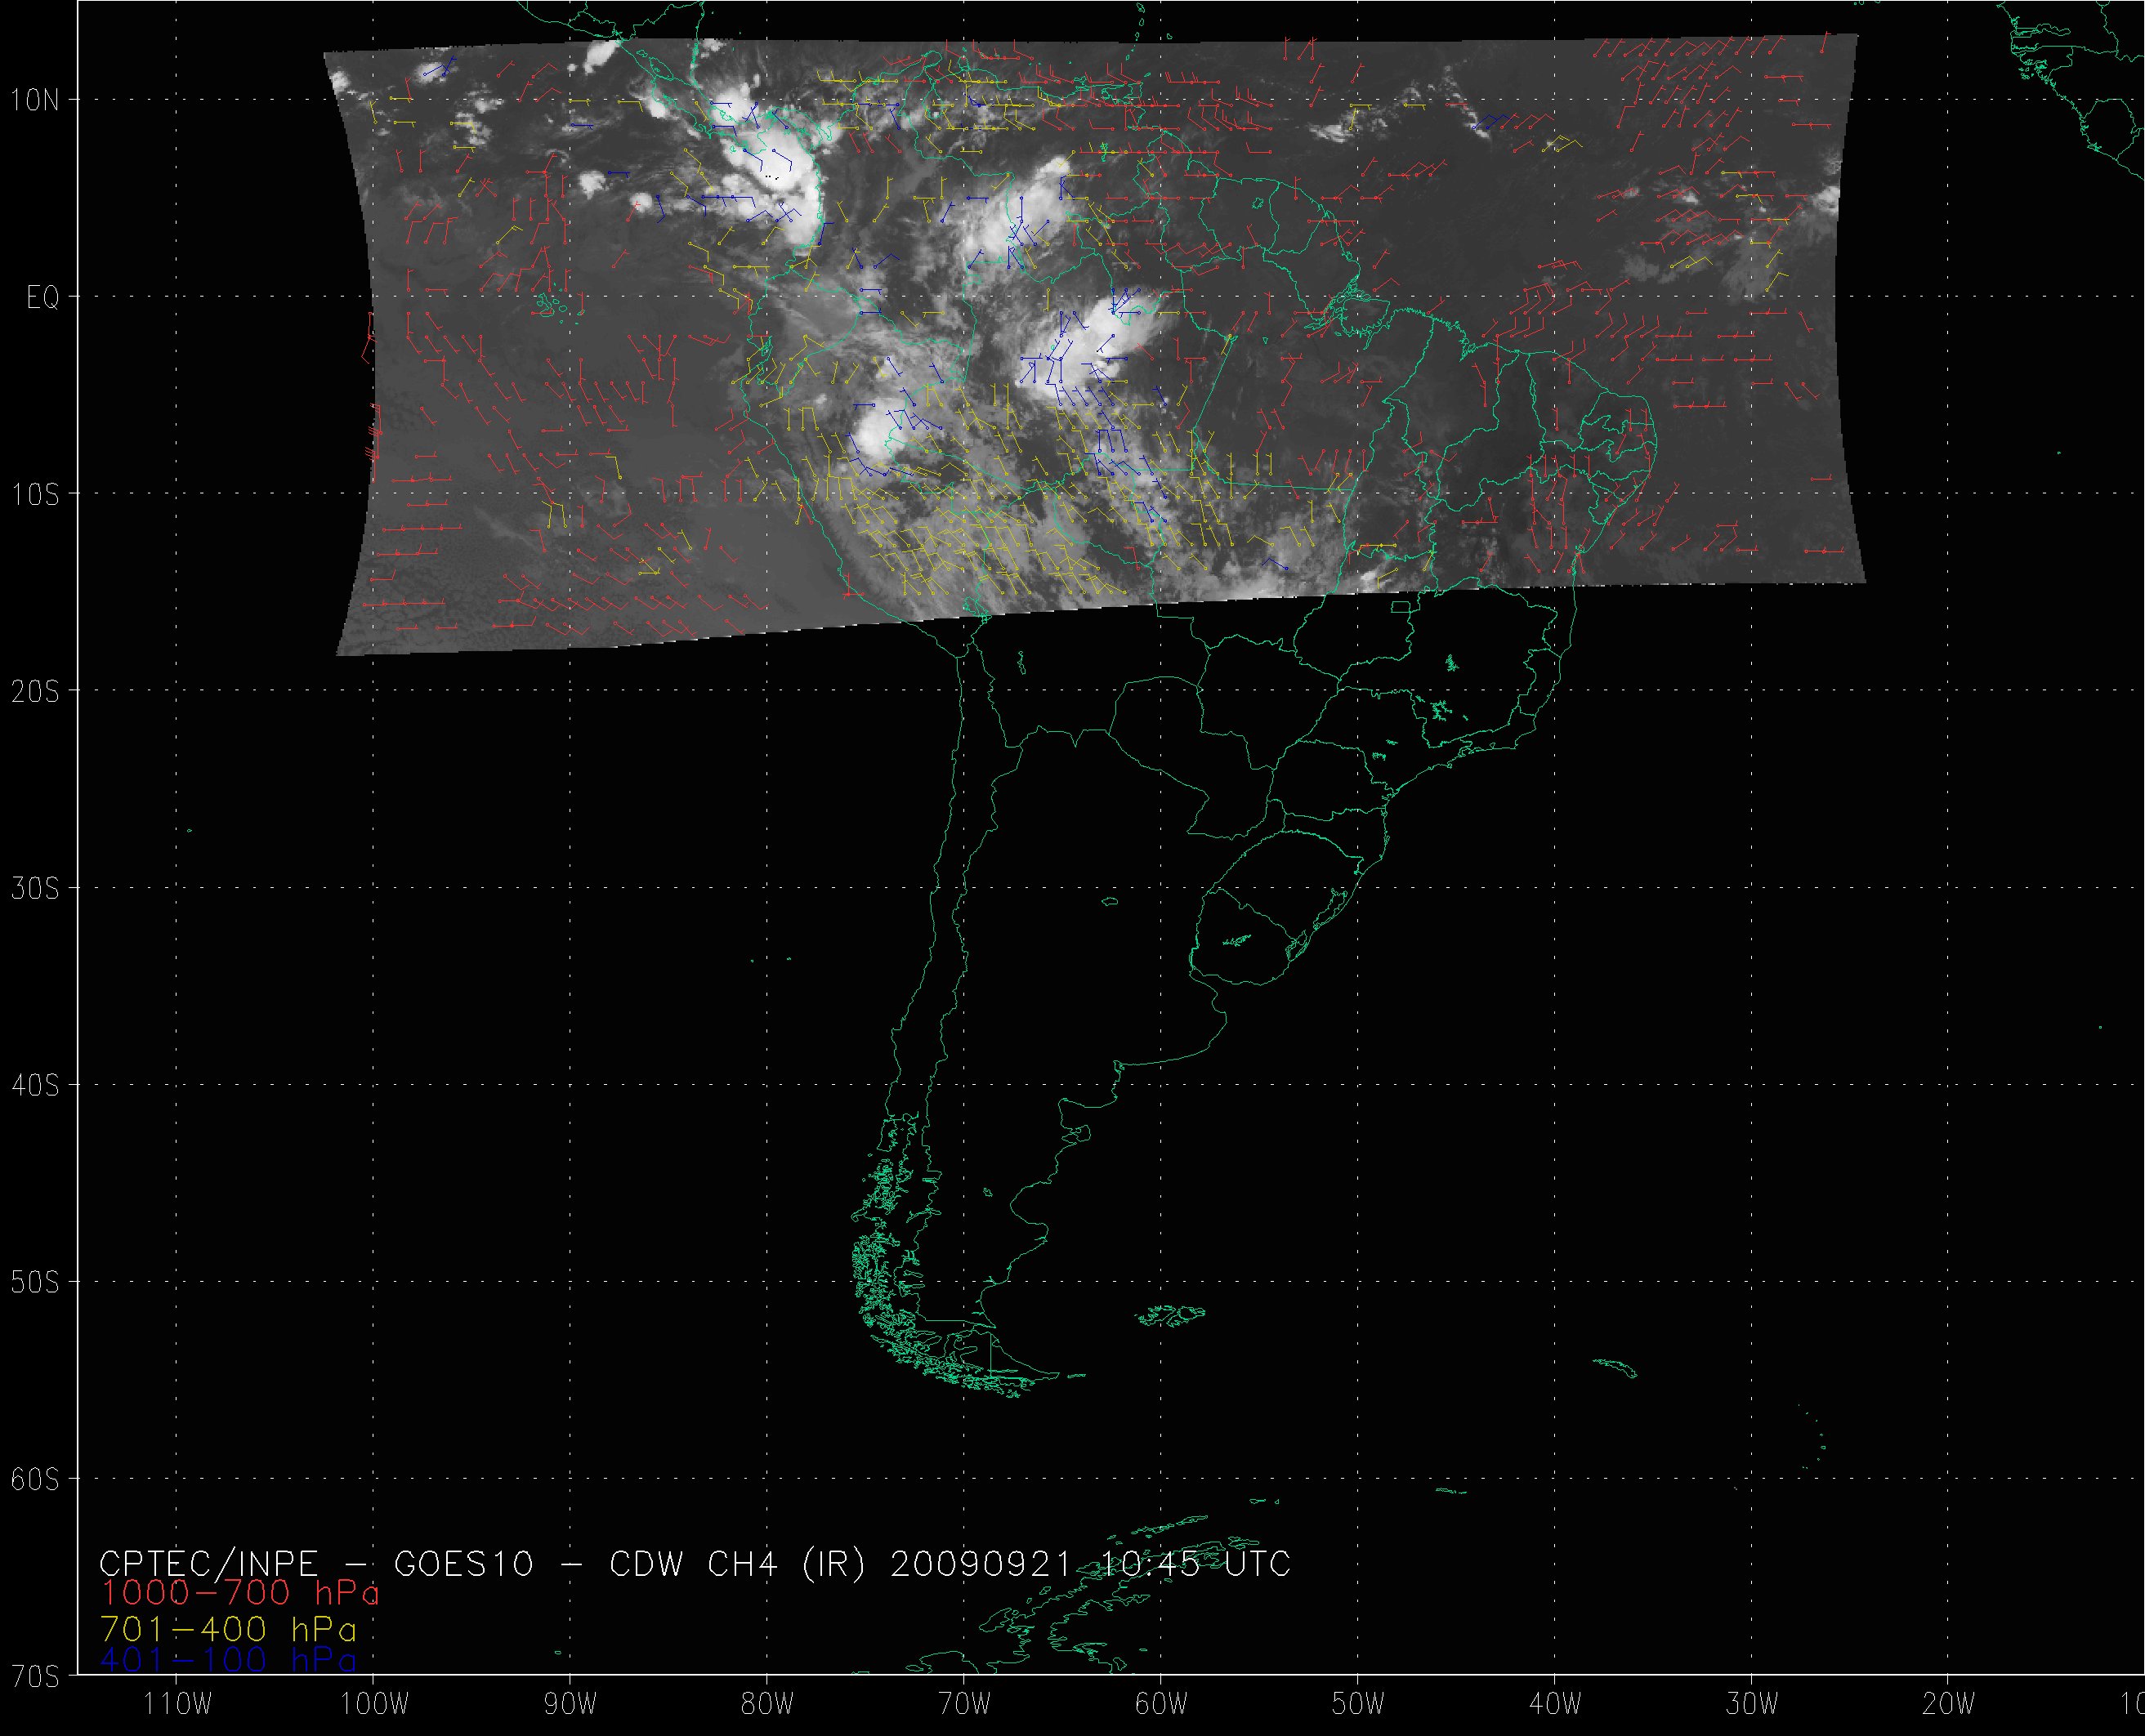Click the 50S latitude axis label
The width and height of the screenshot is (2145, 1736).
(35, 1283)
